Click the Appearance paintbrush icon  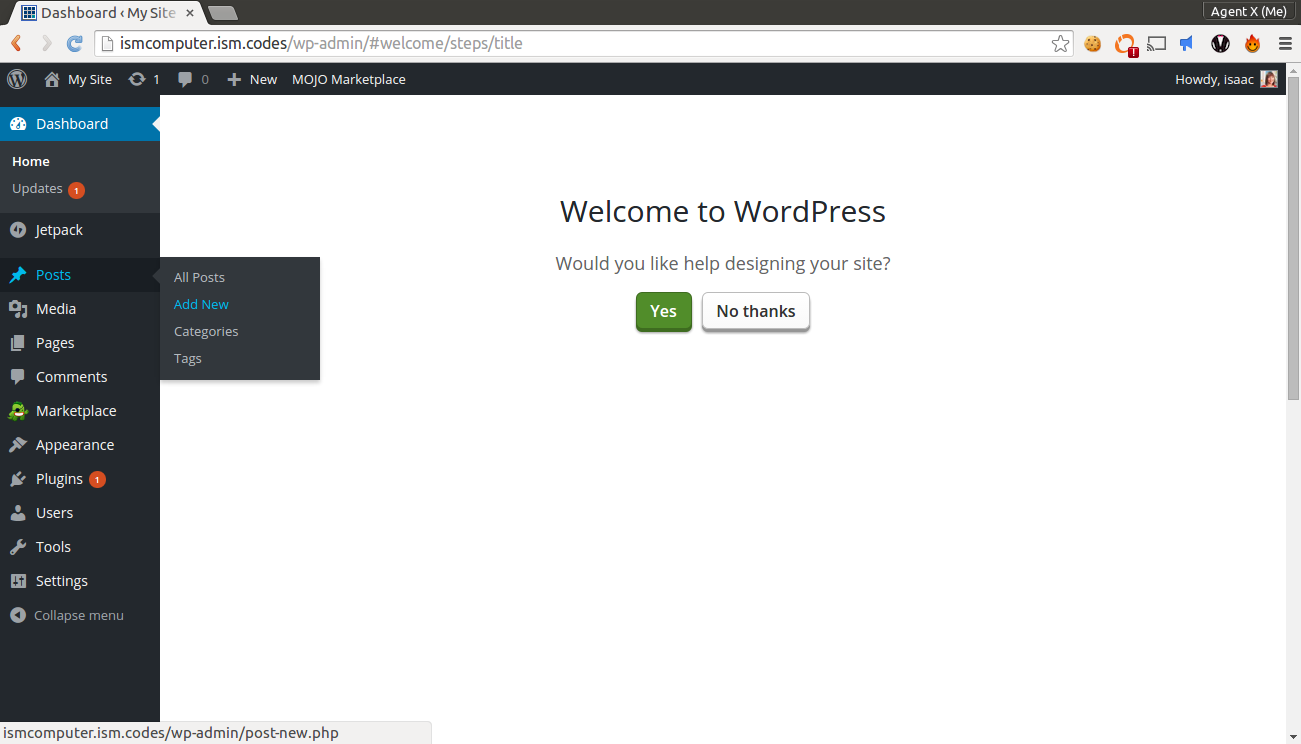tap(18, 445)
